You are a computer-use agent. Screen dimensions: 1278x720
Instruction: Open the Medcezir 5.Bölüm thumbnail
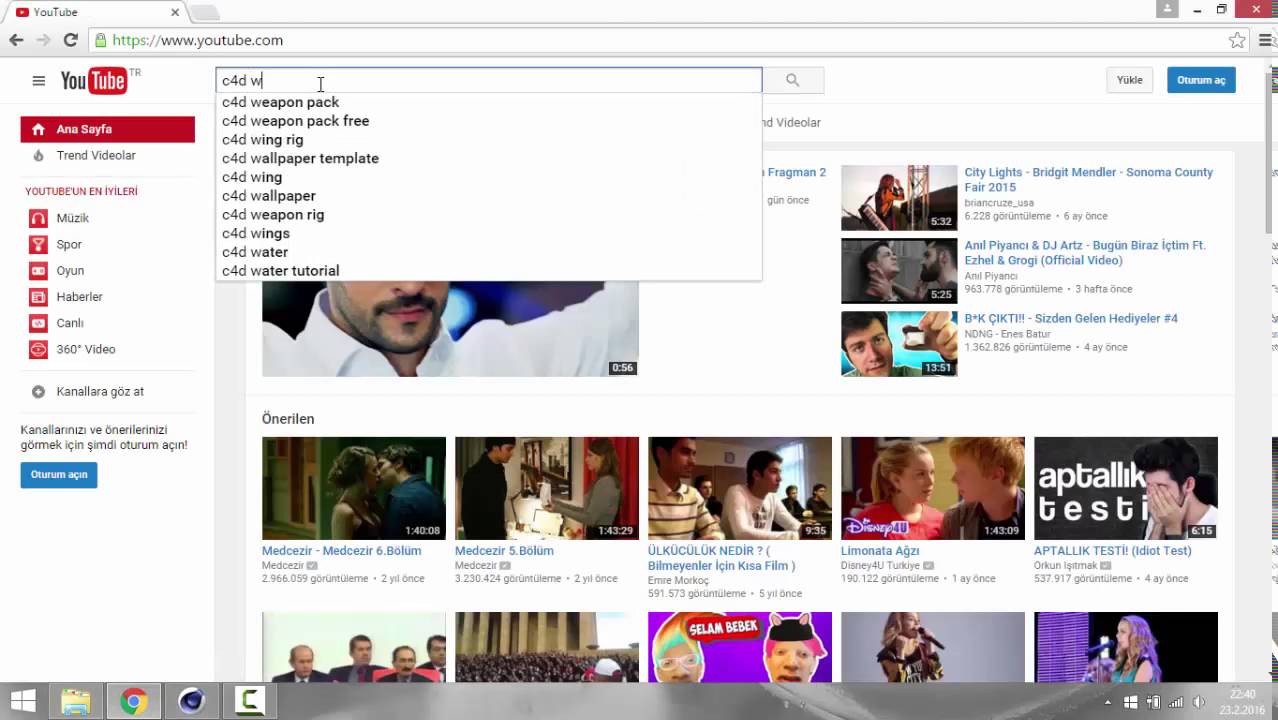point(546,488)
